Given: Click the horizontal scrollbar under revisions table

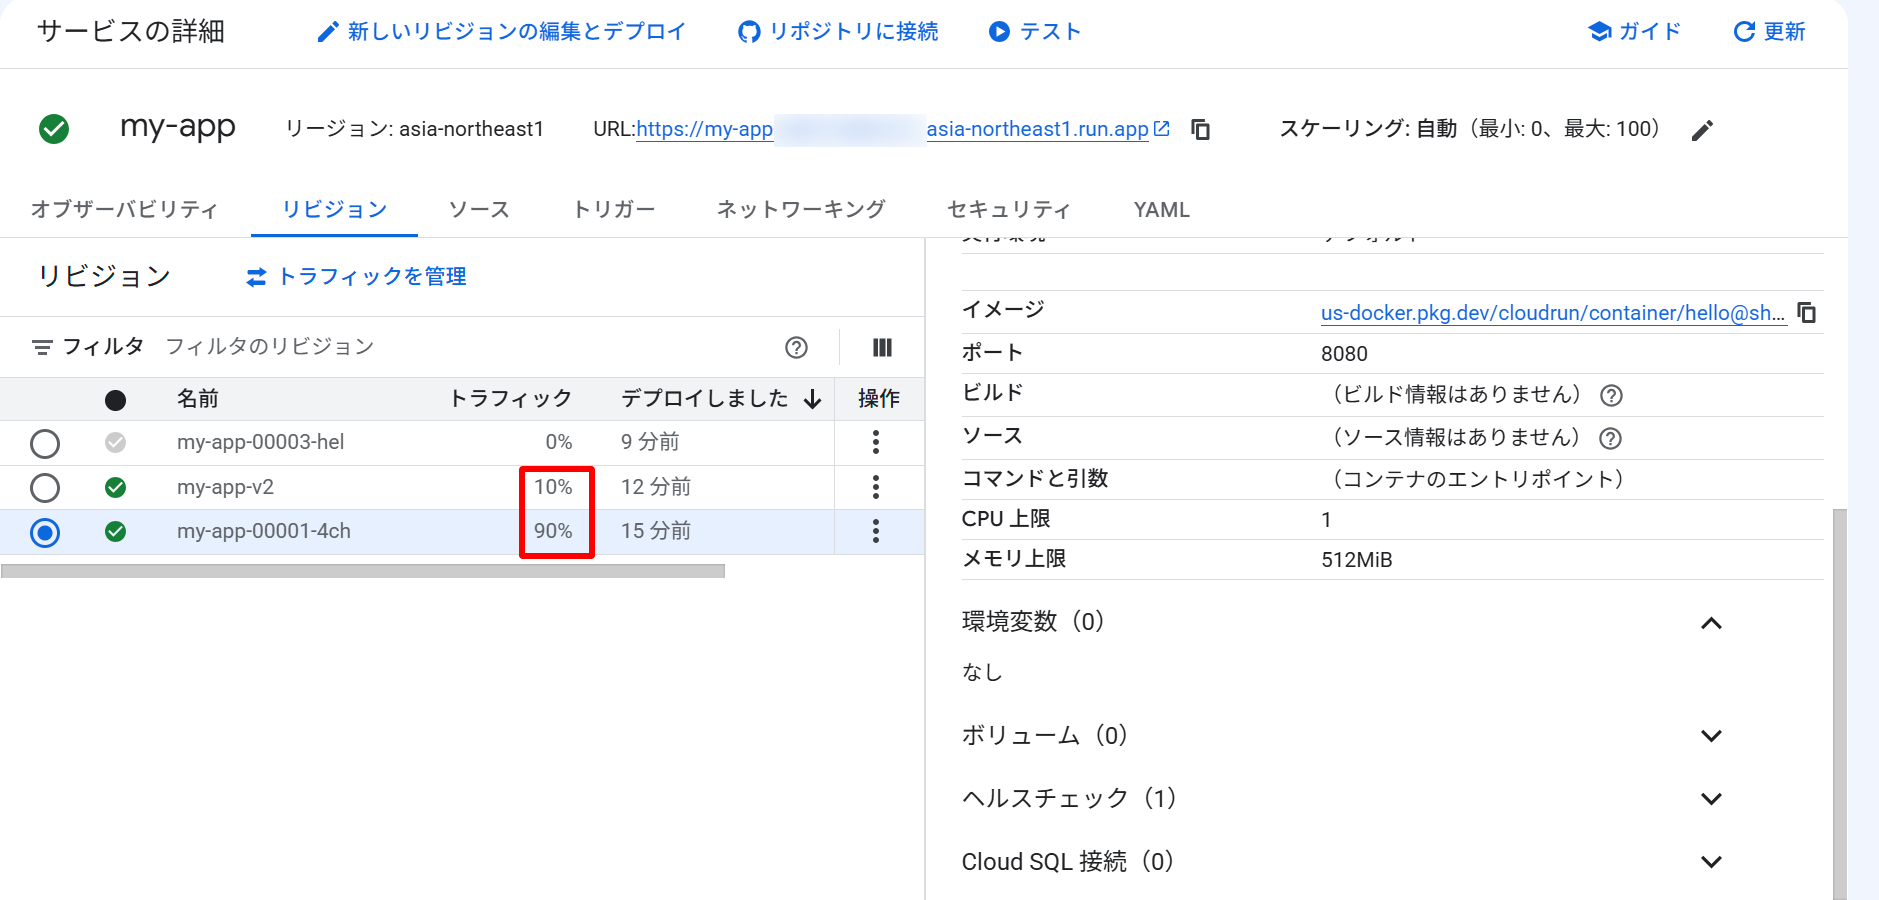Looking at the screenshot, I should click(363, 571).
